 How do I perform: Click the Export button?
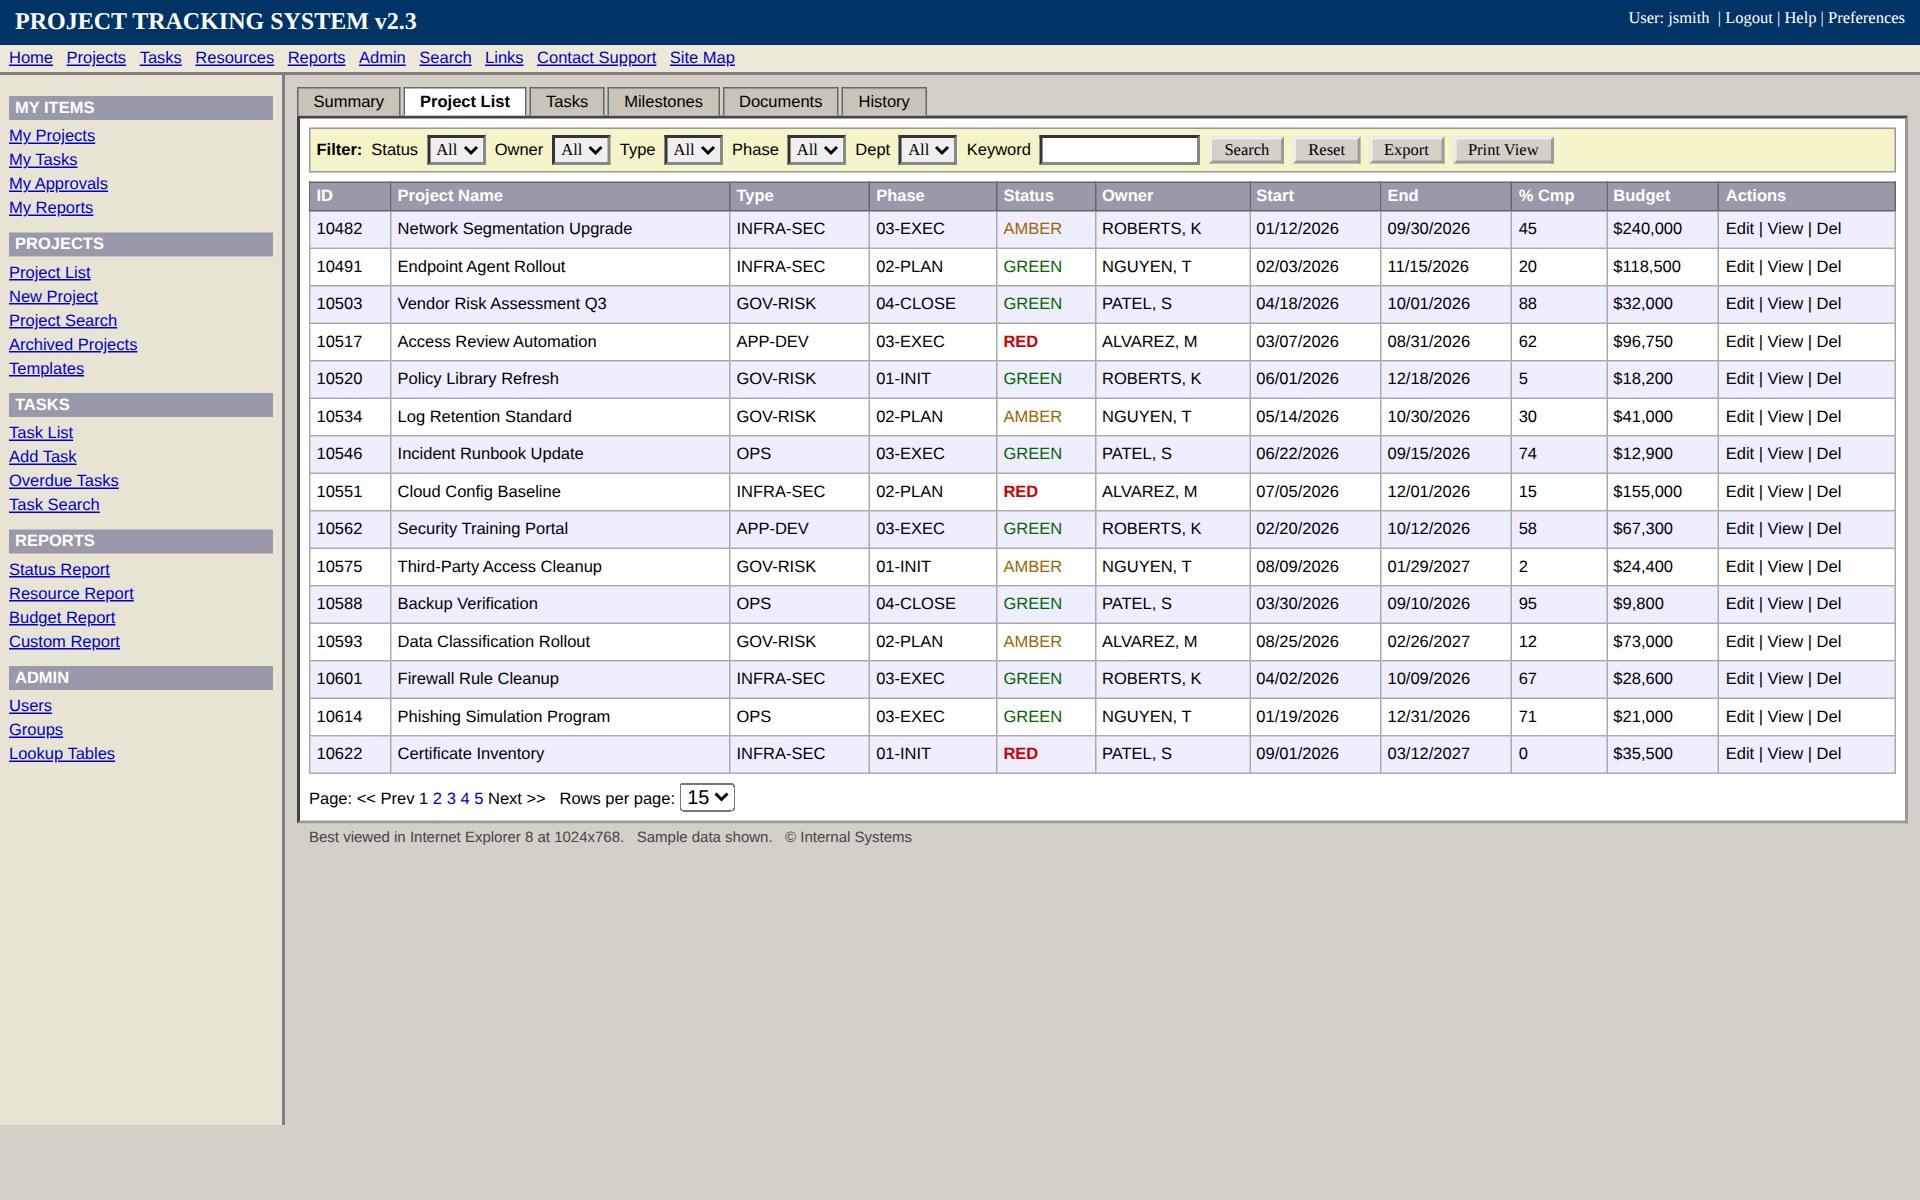coord(1406,150)
